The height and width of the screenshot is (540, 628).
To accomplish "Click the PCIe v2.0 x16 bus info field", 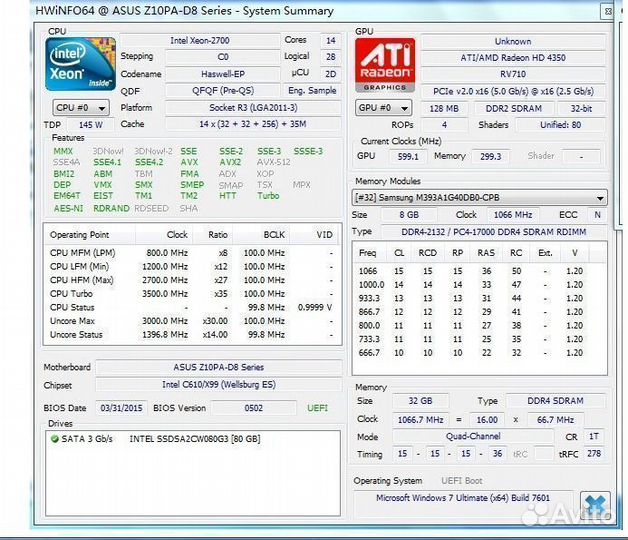I will pyautogui.click(x=513, y=91).
